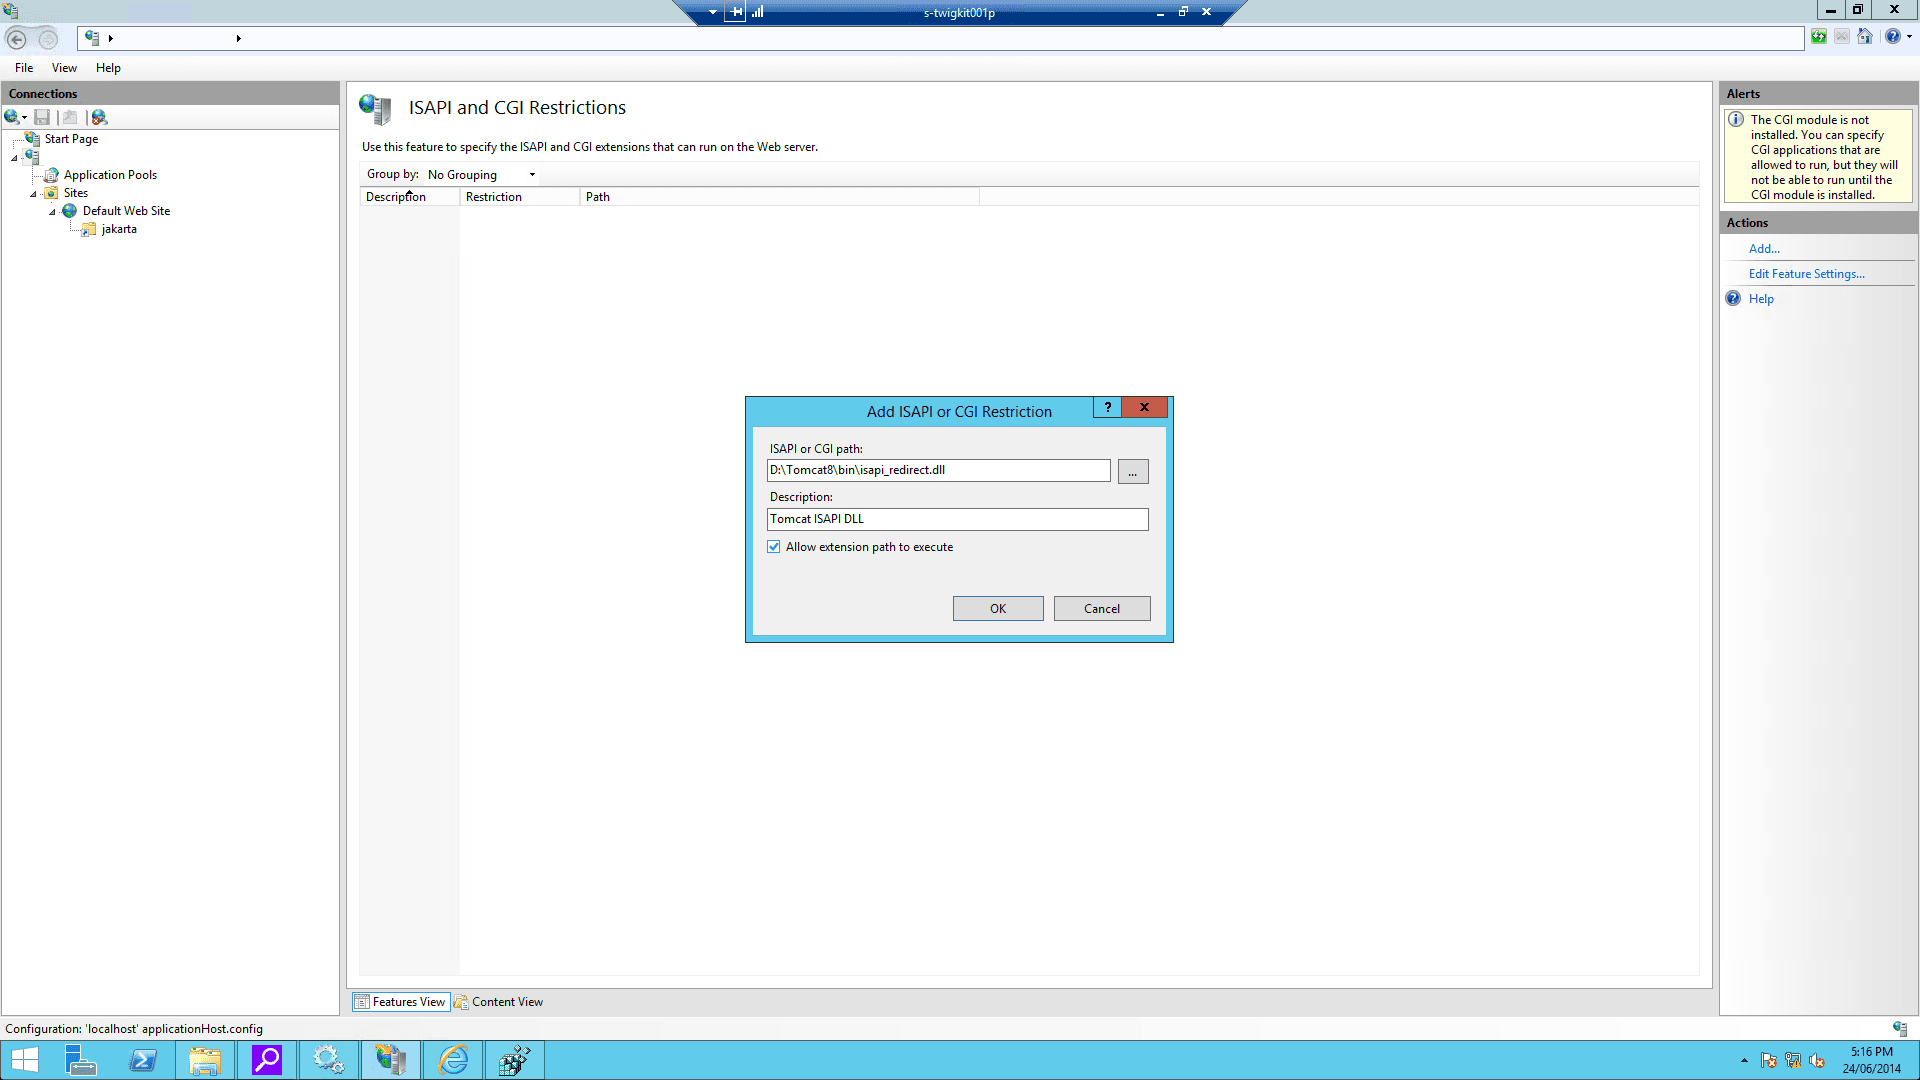This screenshot has width=1920, height=1080.
Task: Click the Save connections floppy icon
Action: (x=42, y=117)
